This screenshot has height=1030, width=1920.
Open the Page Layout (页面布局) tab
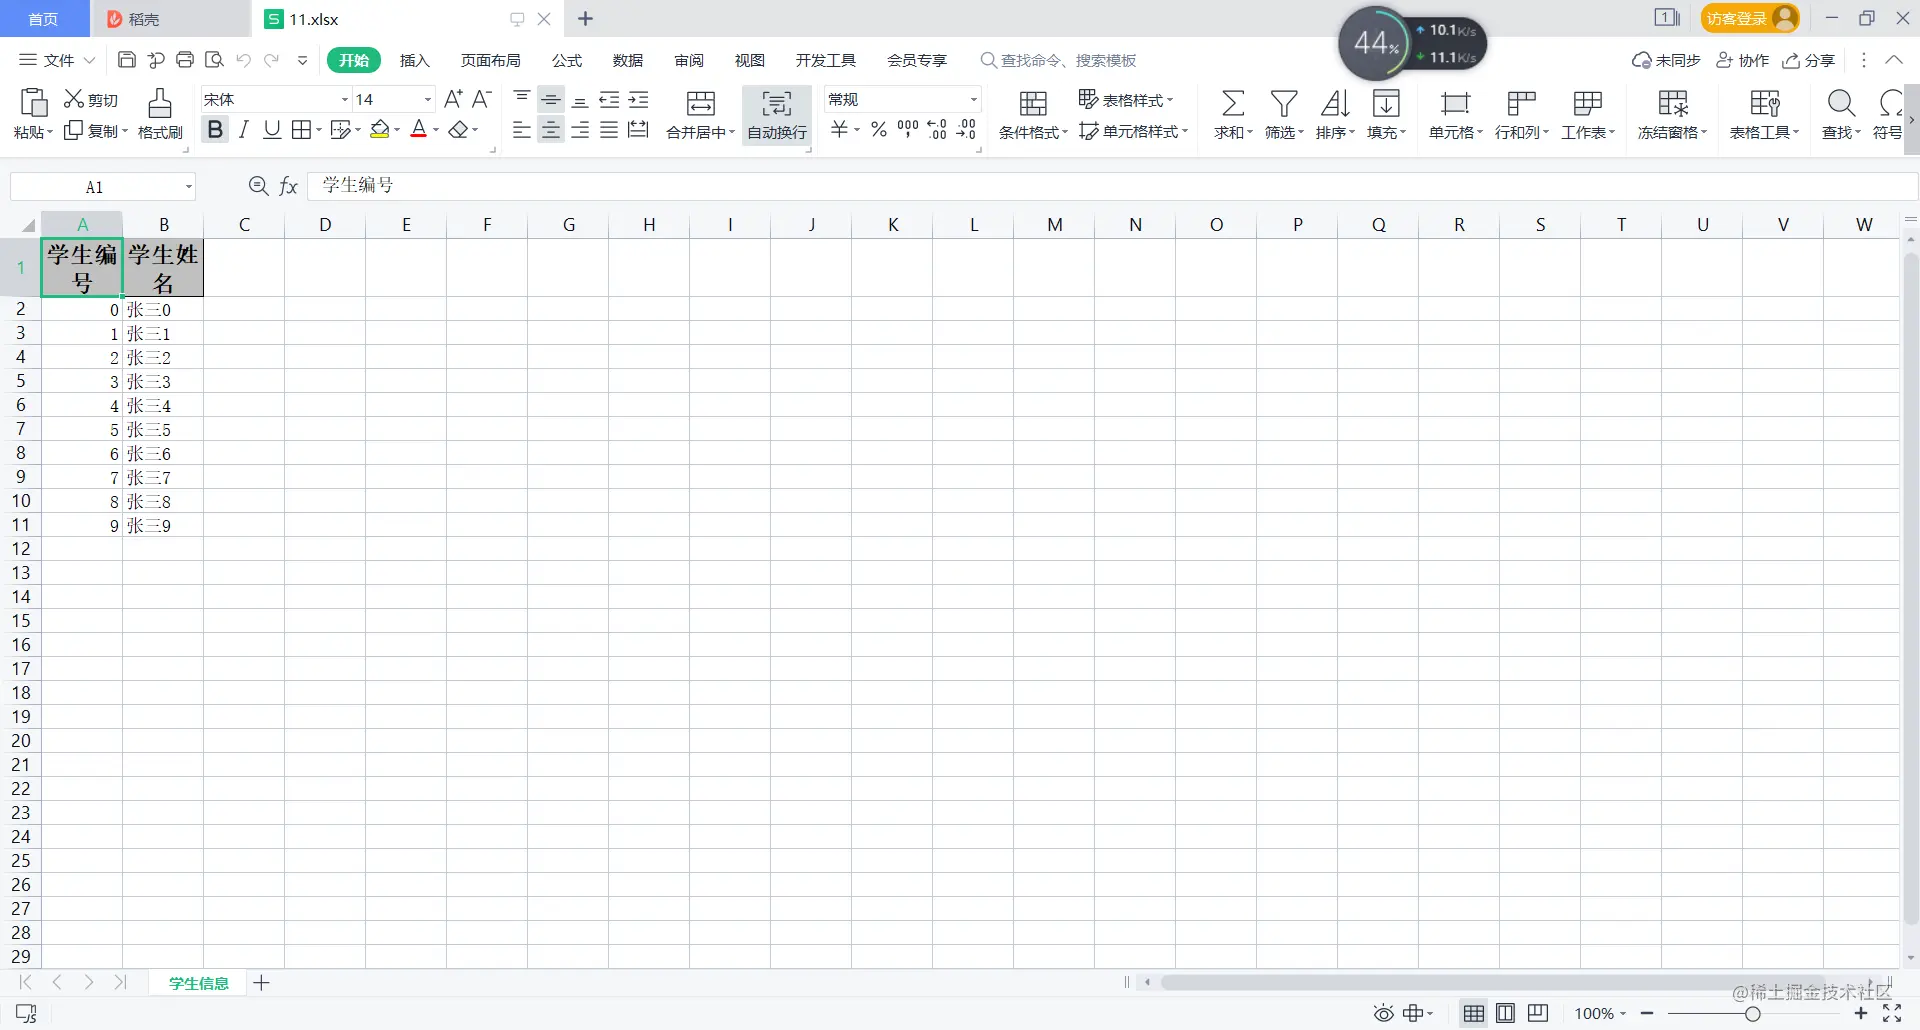491,60
